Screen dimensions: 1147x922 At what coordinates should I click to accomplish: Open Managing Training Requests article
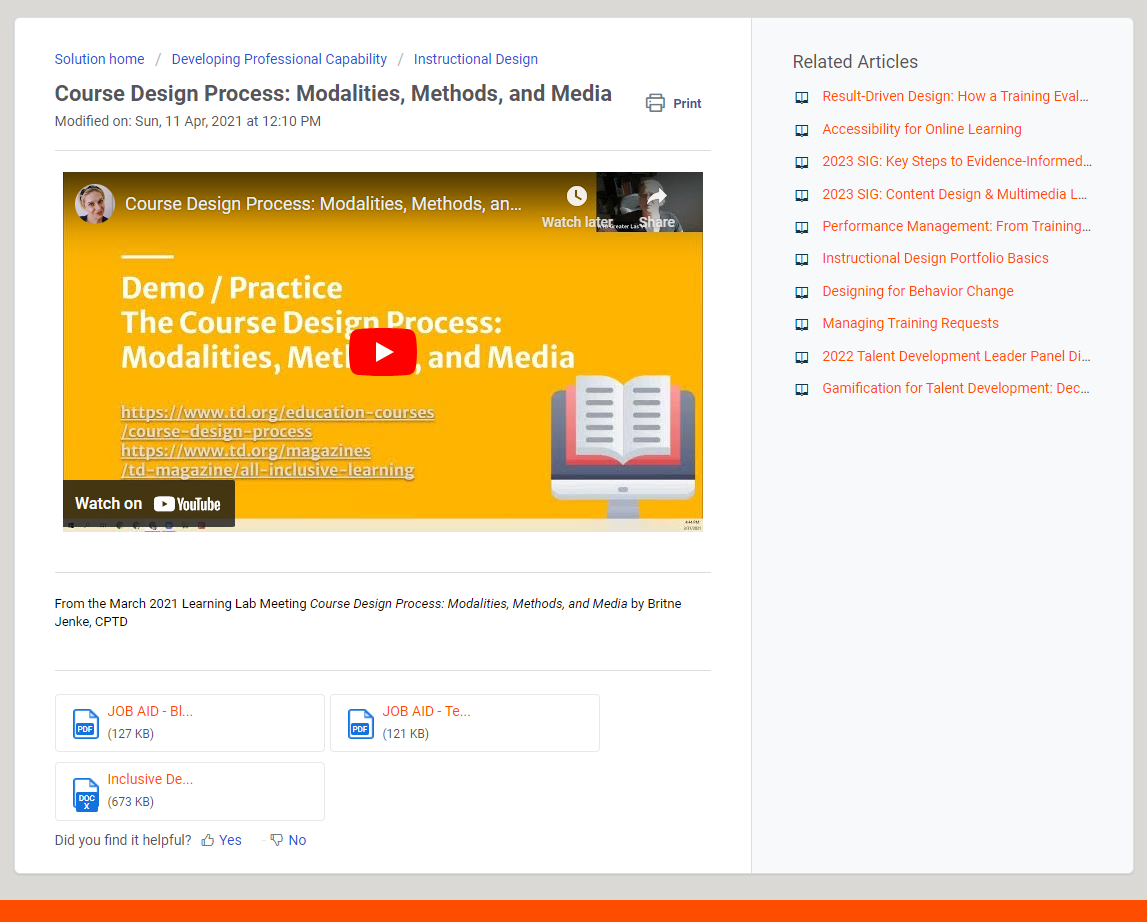coord(910,323)
